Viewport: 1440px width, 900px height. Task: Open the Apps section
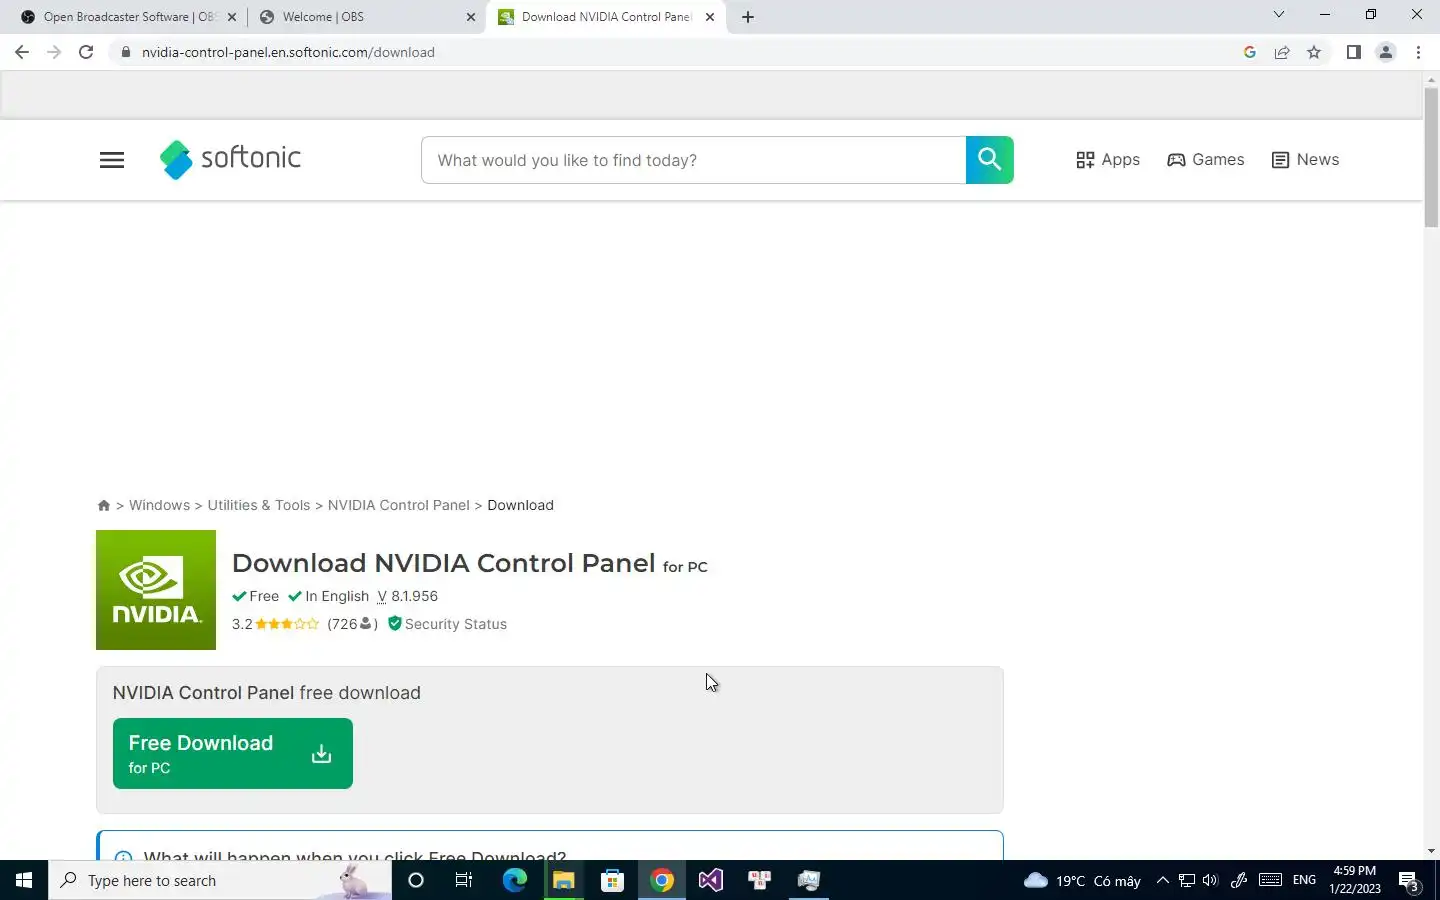click(x=1108, y=160)
